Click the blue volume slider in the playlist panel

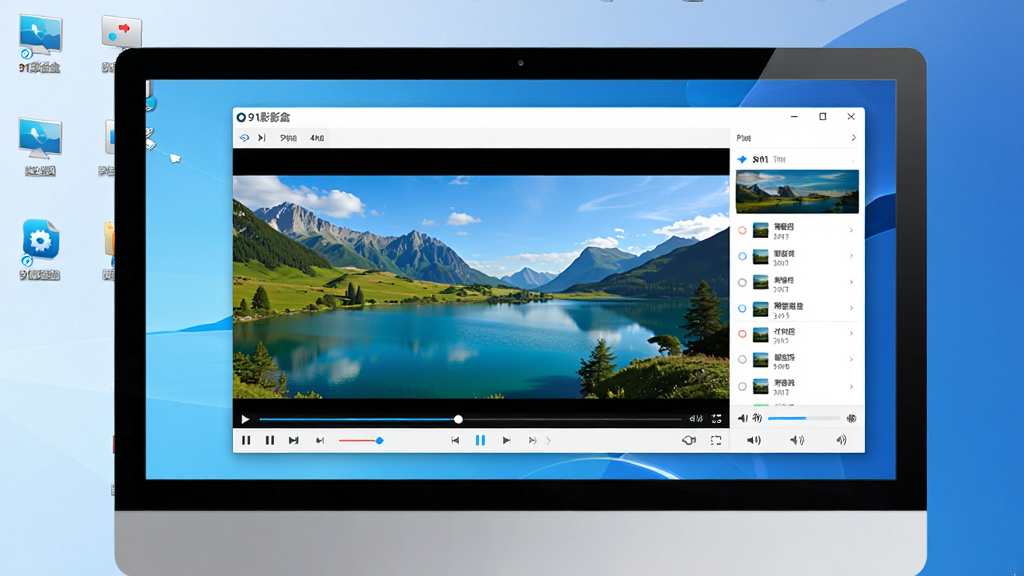click(804, 418)
